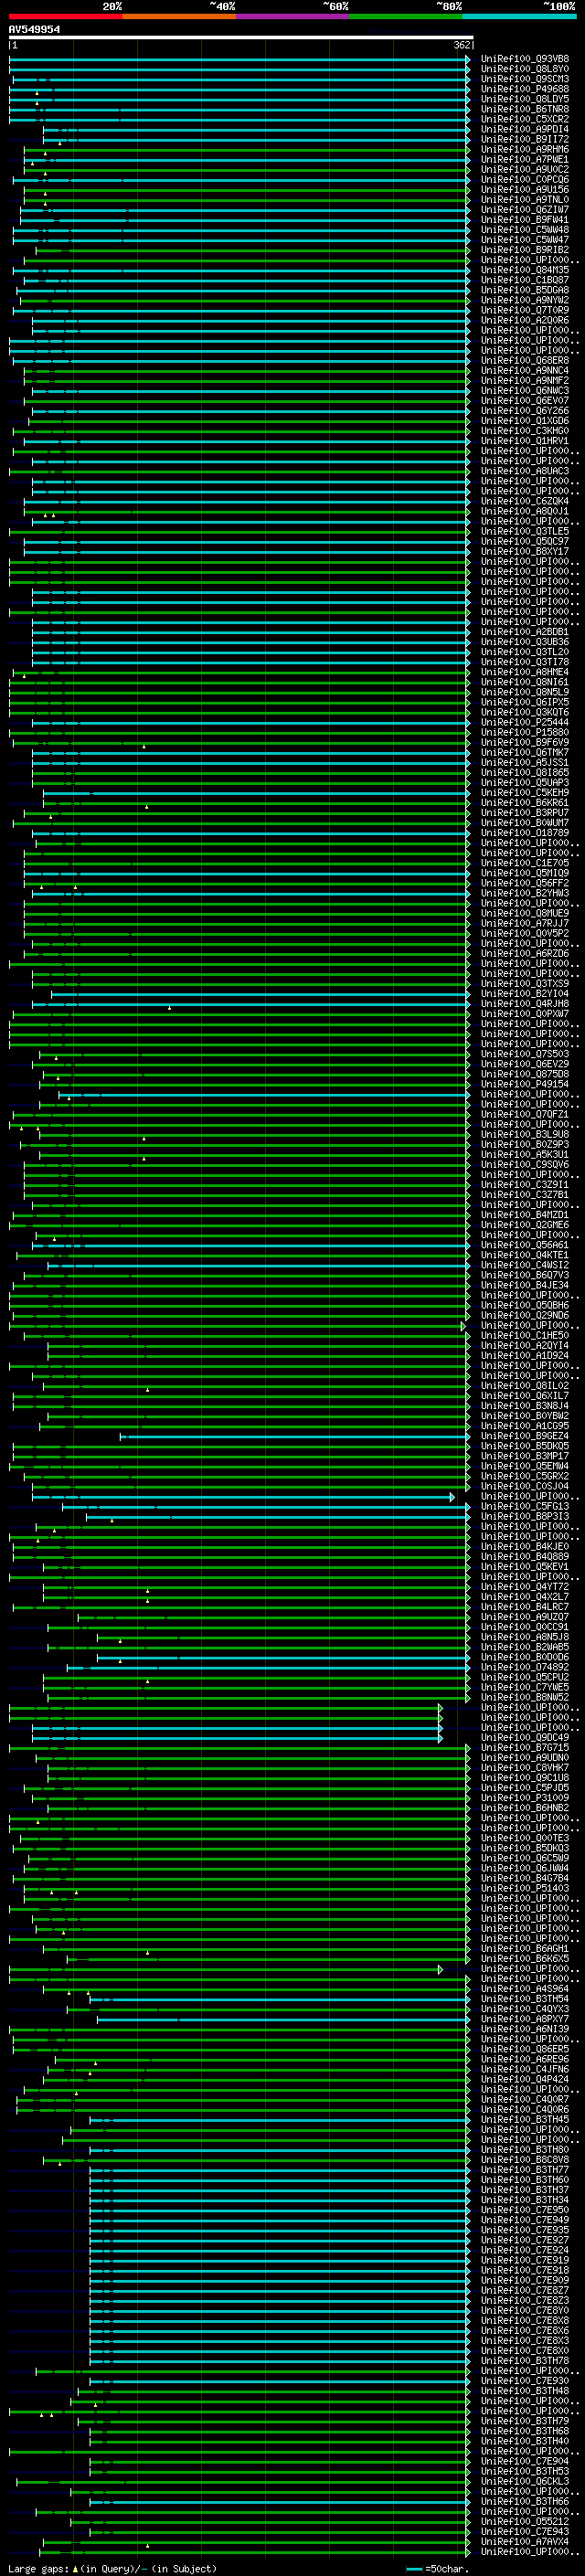
Task: Click the cyan alignment bar for UniRef100_Q93V88
Action: pos(239,59)
